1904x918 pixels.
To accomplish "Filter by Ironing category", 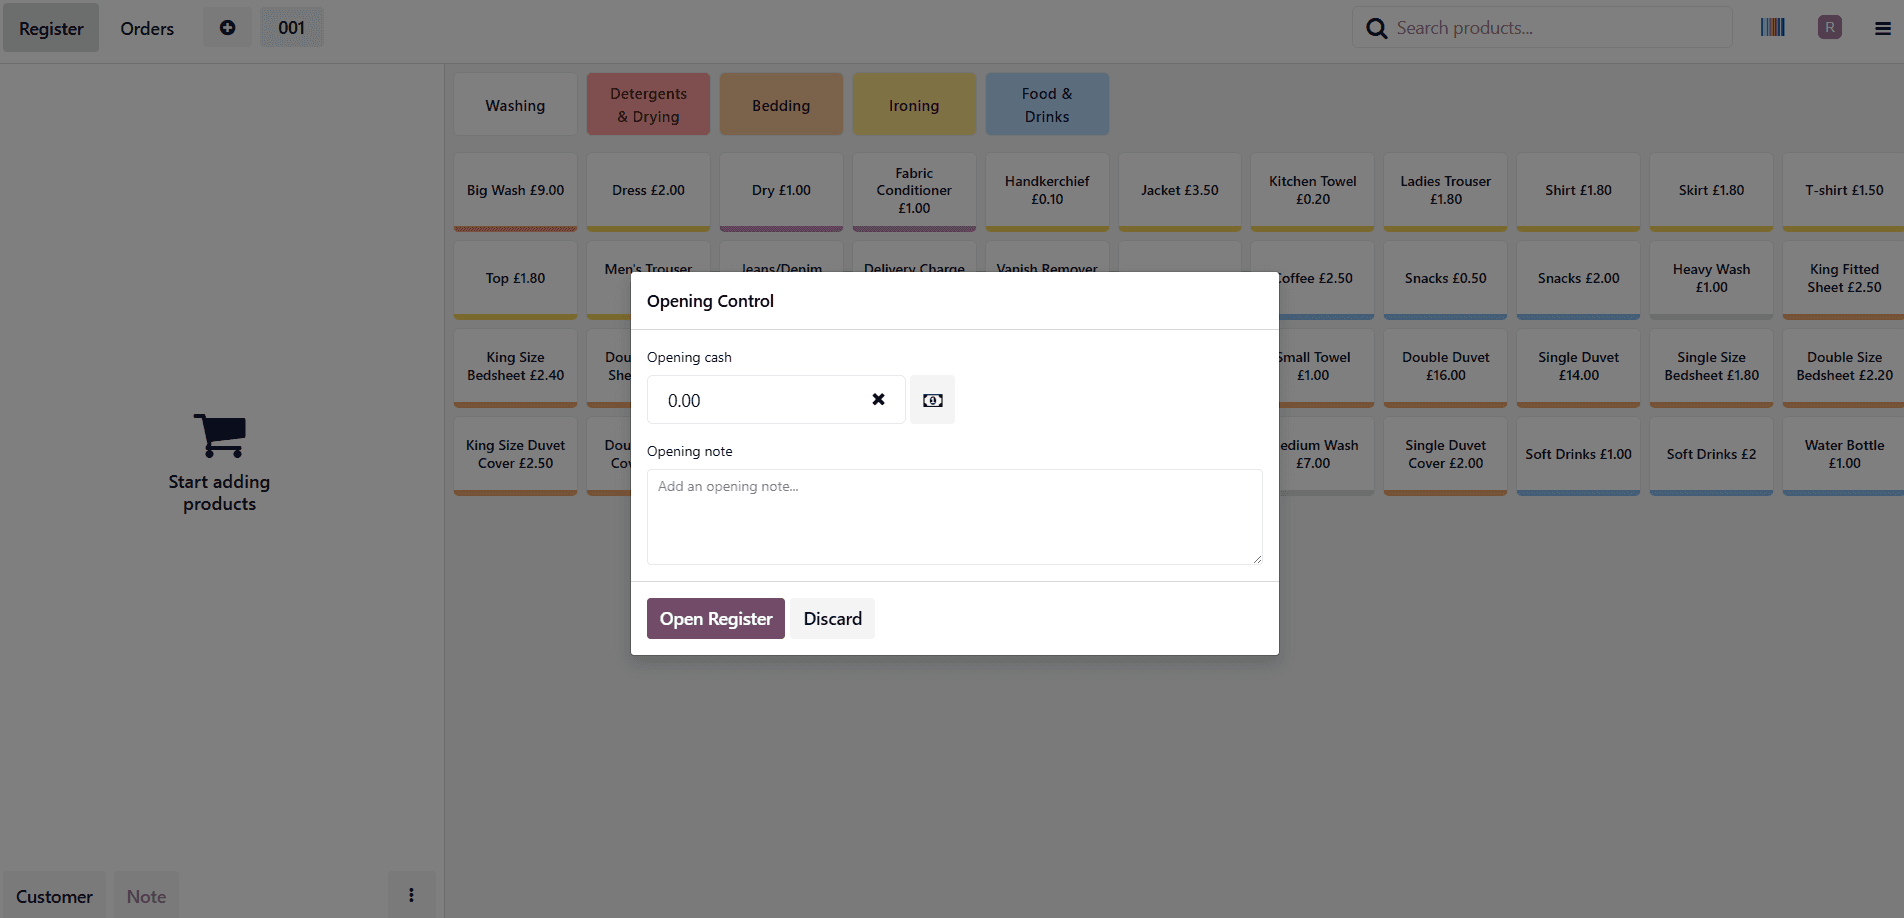I will (914, 105).
